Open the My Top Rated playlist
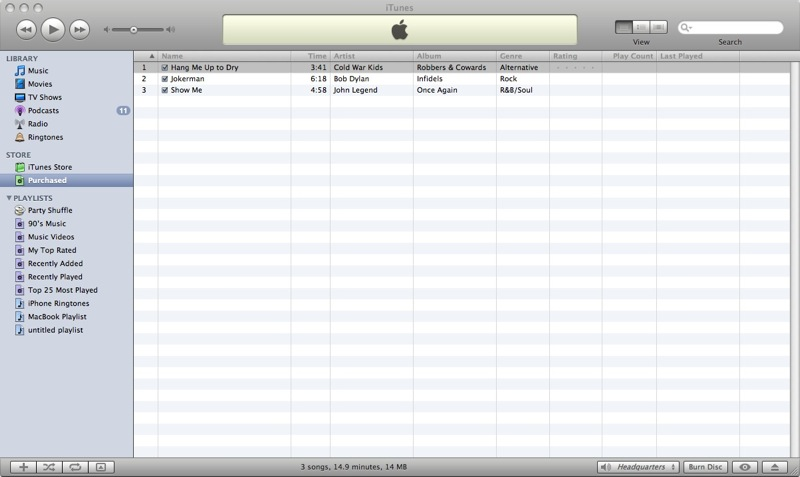800x477 pixels. 52,250
